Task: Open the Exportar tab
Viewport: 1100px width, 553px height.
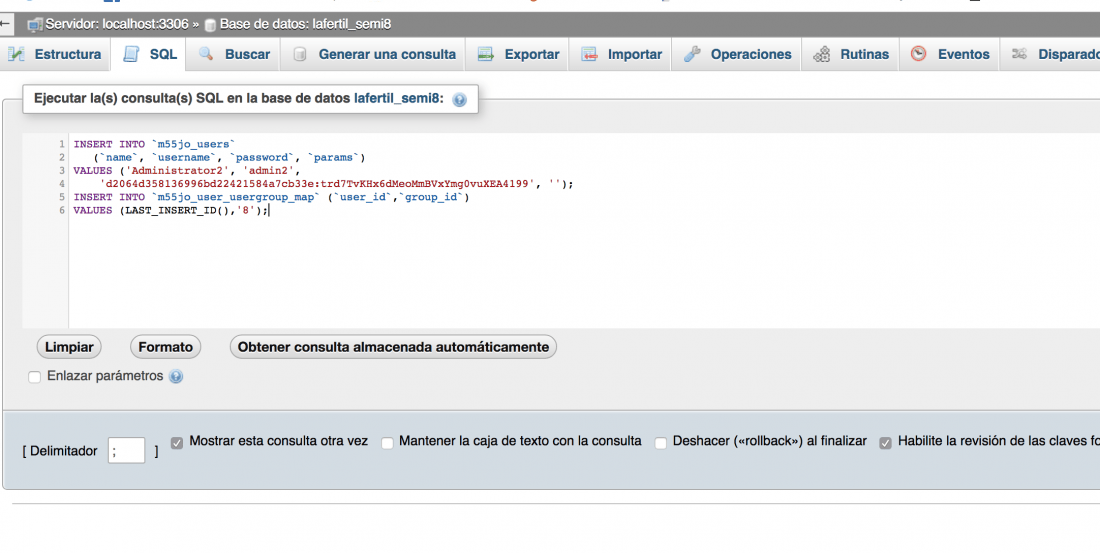Action: 518,54
